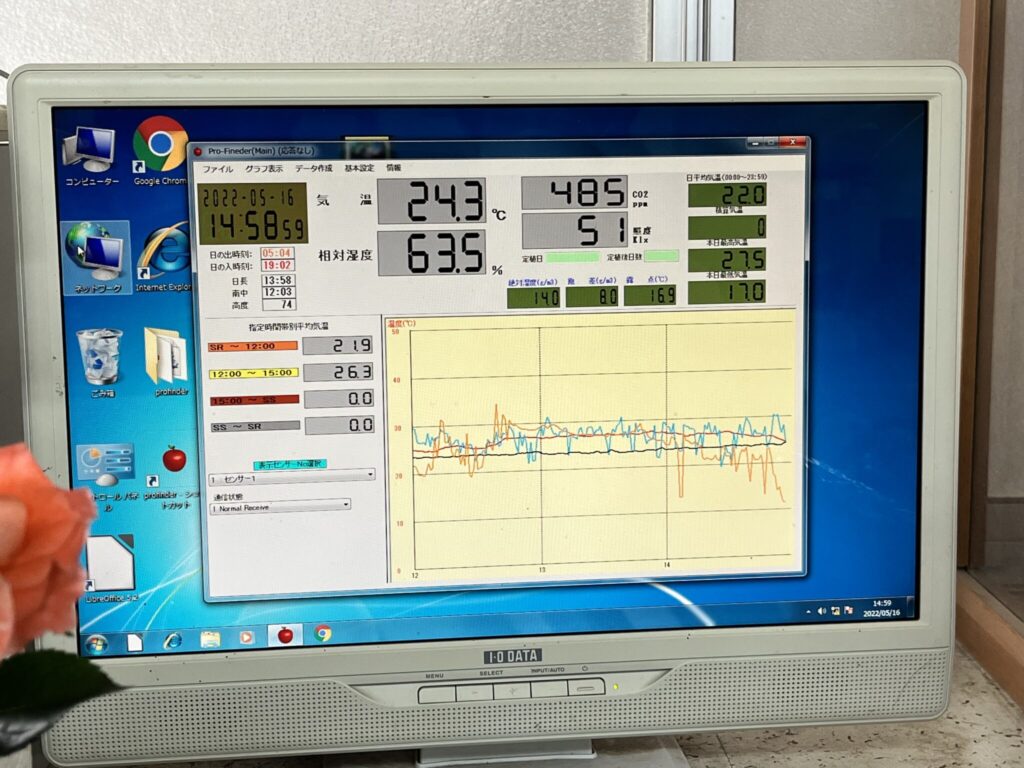Image resolution: width=1024 pixels, height=768 pixels.
Task: Expand the センサー1 sensor selection dropdown
Action: 291,478
